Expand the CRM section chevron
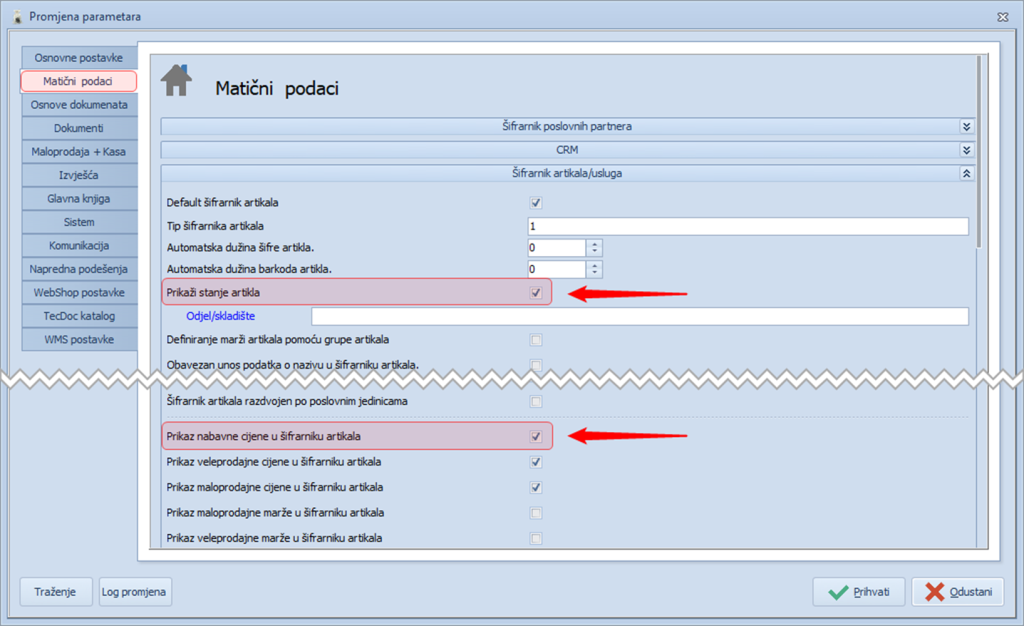This screenshot has width=1024, height=626. [x=966, y=150]
